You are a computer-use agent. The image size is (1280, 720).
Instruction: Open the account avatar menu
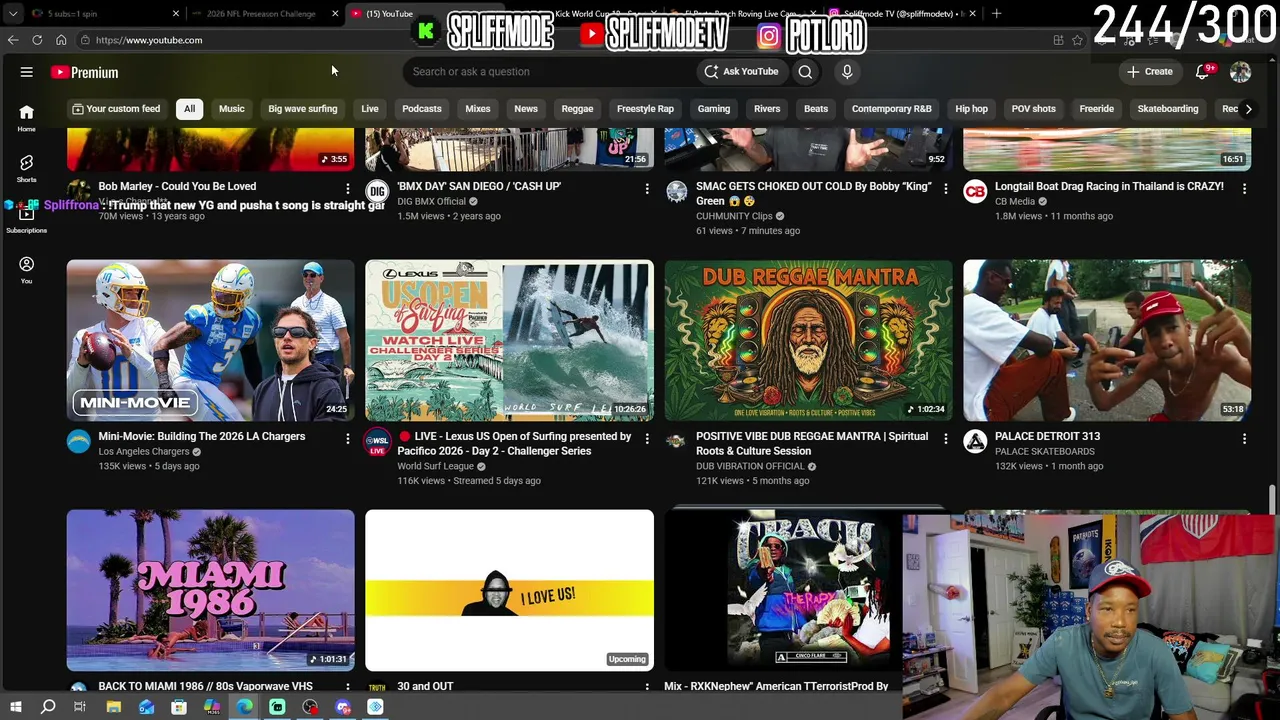1240,72
